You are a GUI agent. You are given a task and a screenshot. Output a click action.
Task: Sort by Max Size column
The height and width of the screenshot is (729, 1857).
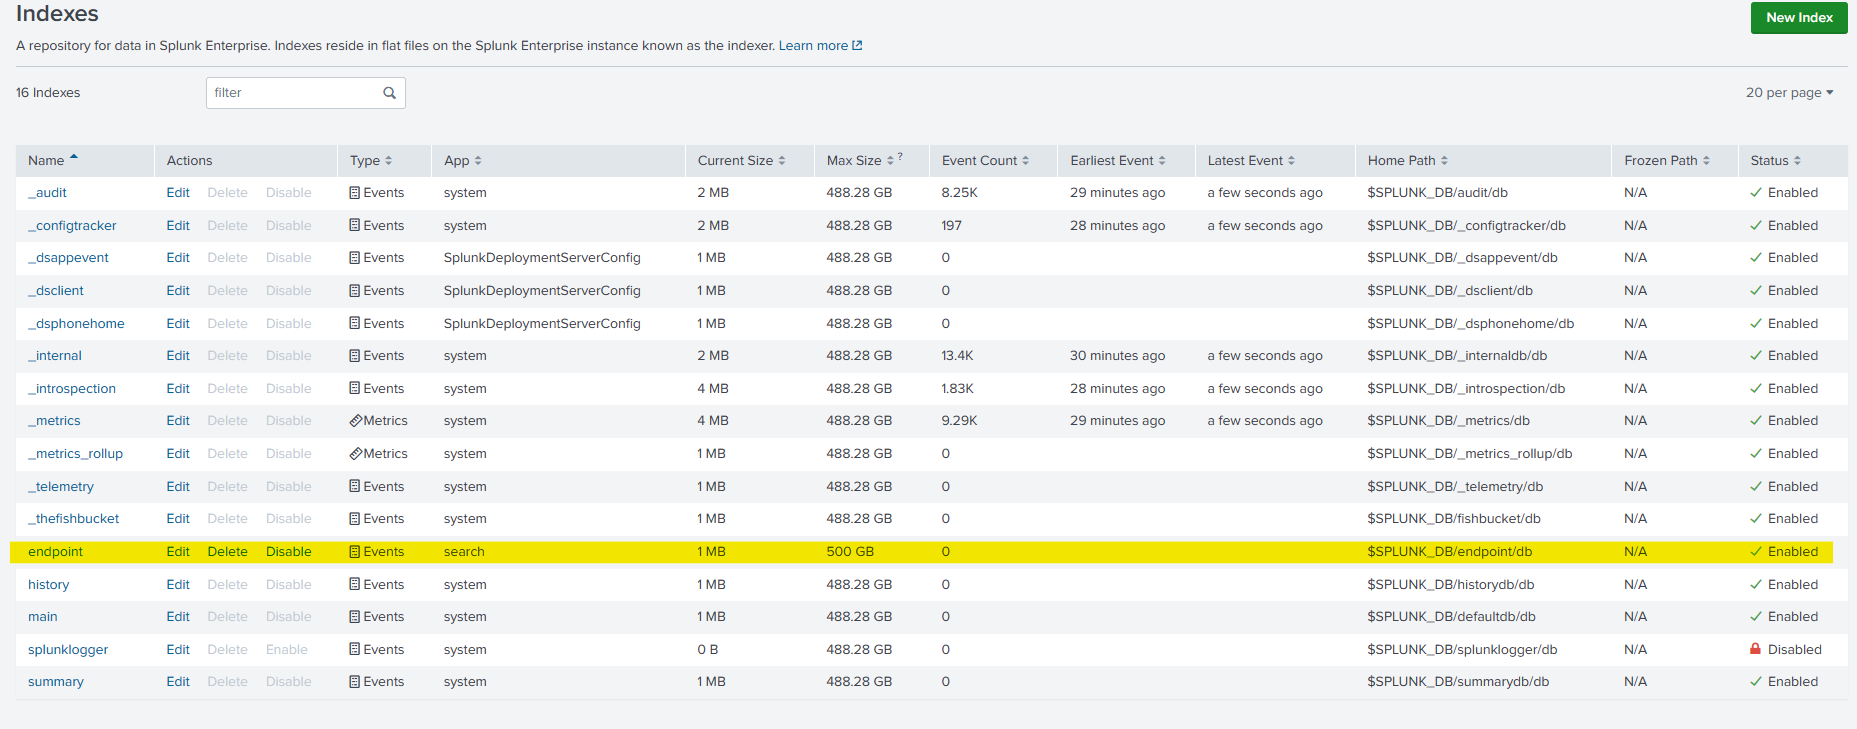[860, 161]
